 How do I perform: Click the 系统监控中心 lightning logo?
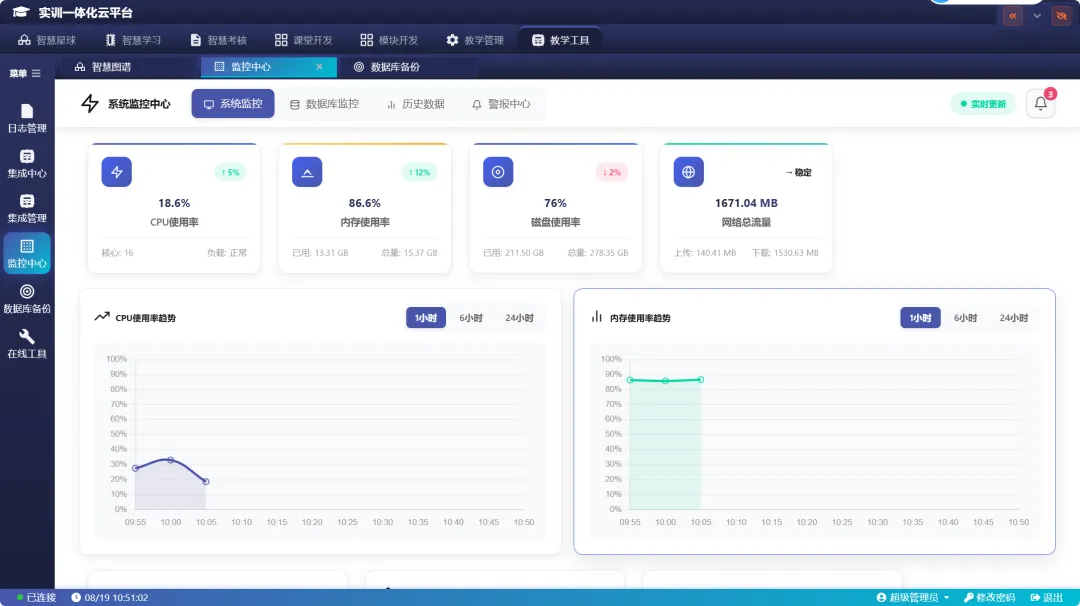click(90, 104)
